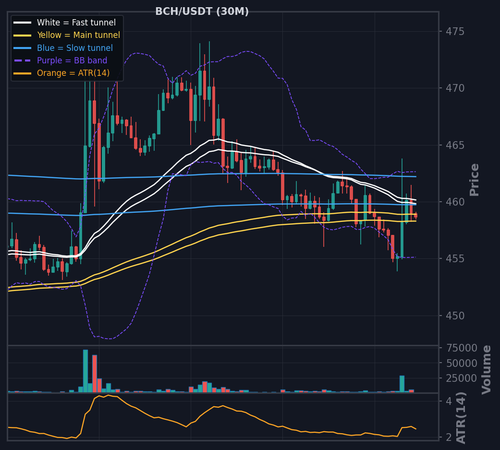Select the 'Orange = ATR(14)' legend text
Screen dimensions: 500x450
pyautogui.click(x=73, y=73)
